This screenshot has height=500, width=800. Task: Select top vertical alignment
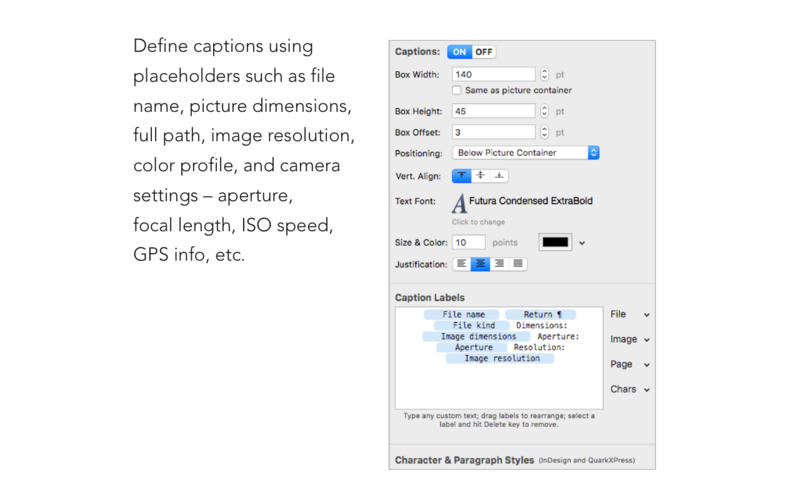tap(461, 176)
